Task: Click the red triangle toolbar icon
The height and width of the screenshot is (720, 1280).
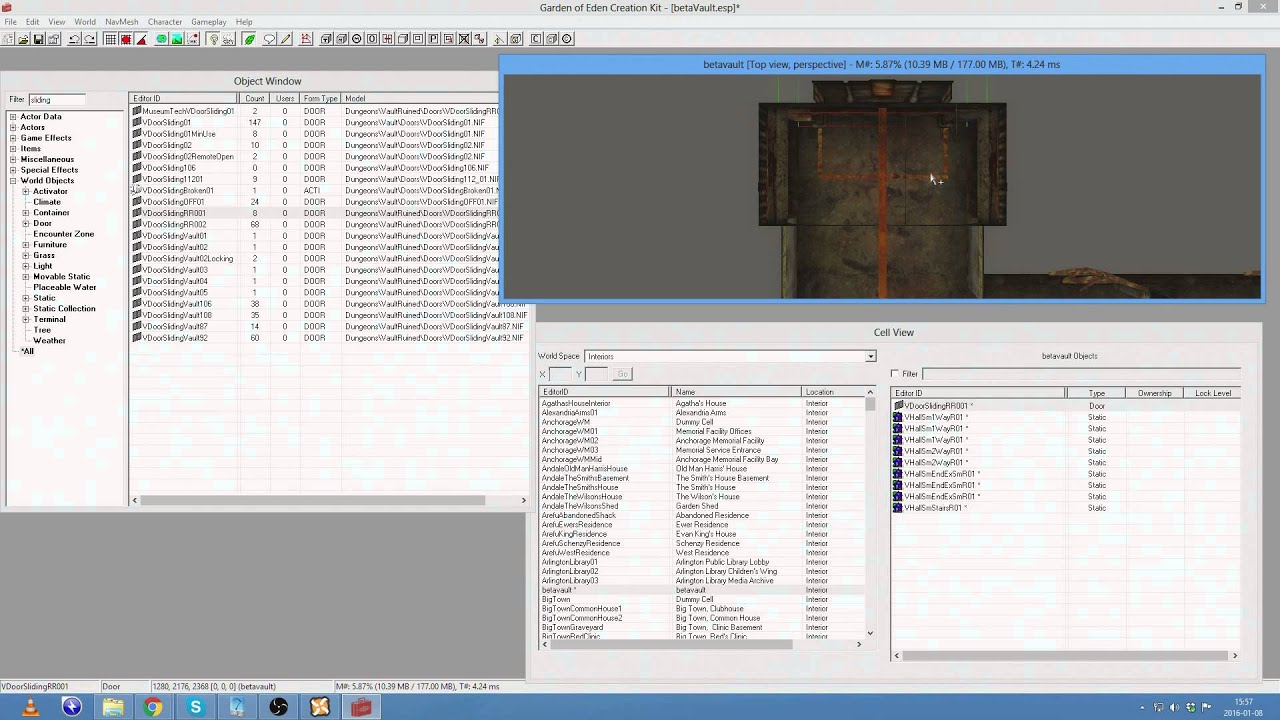Action: click(x=141, y=39)
